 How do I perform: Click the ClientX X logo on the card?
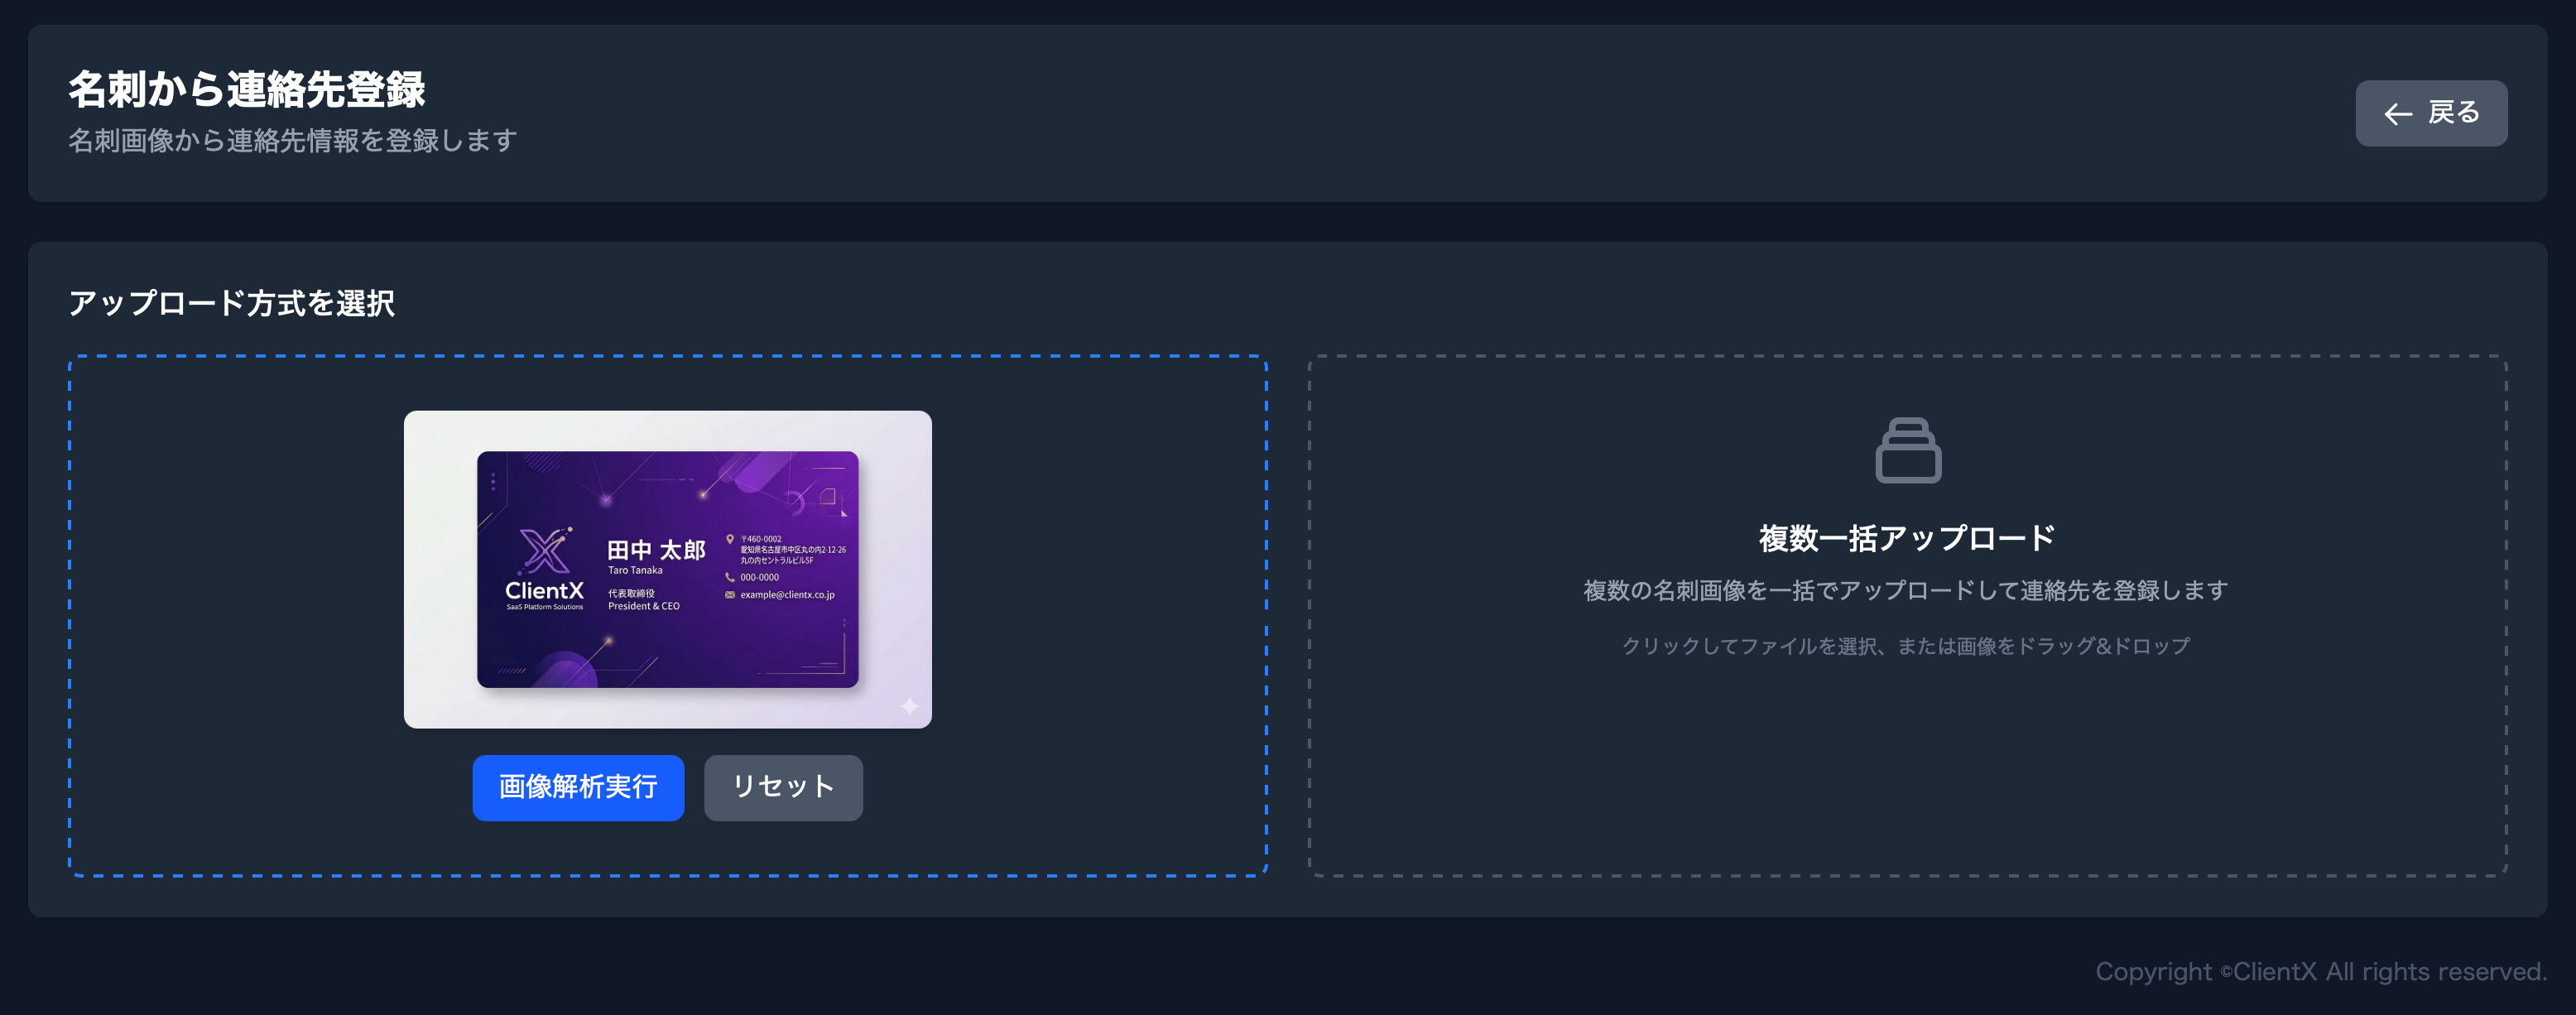point(544,551)
